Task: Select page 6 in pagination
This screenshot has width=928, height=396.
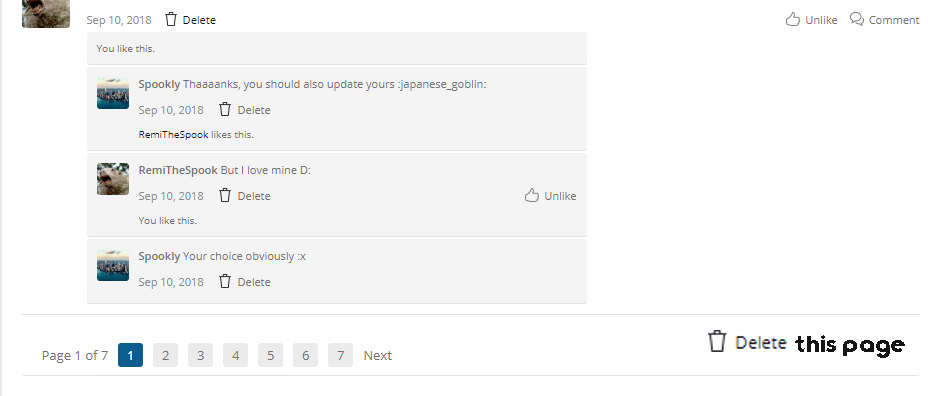Action: point(305,355)
